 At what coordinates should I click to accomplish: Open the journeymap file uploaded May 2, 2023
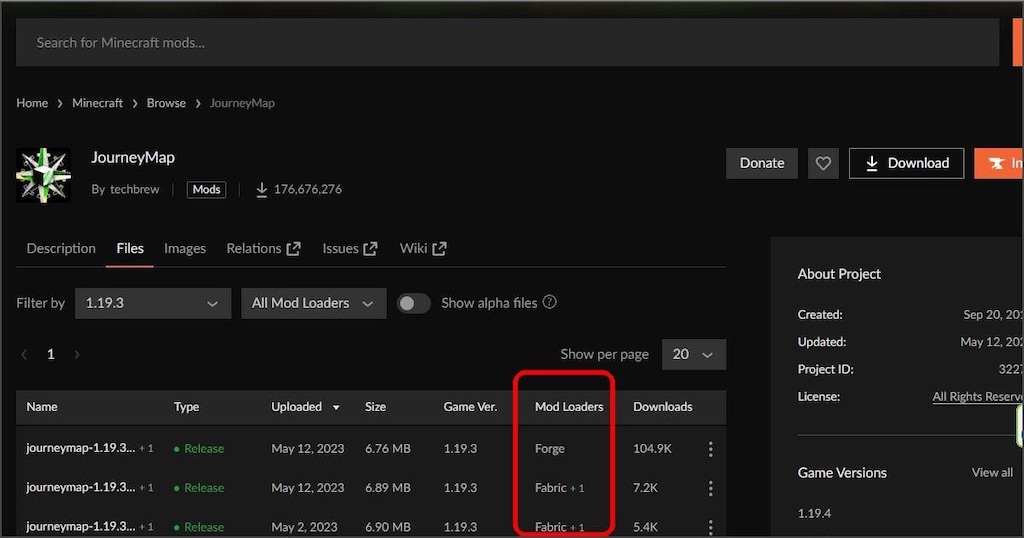coord(81,526)
